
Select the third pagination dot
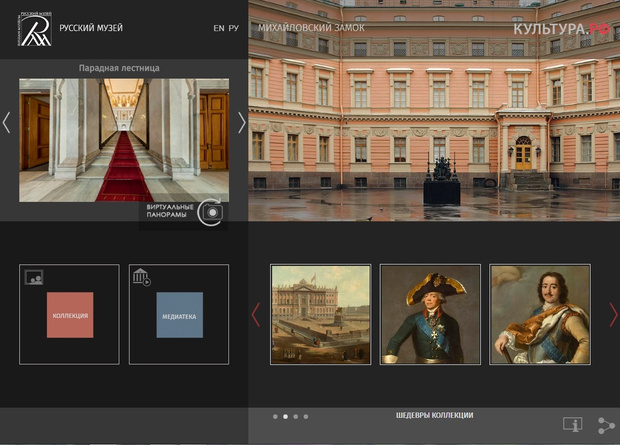click(295, 417)
